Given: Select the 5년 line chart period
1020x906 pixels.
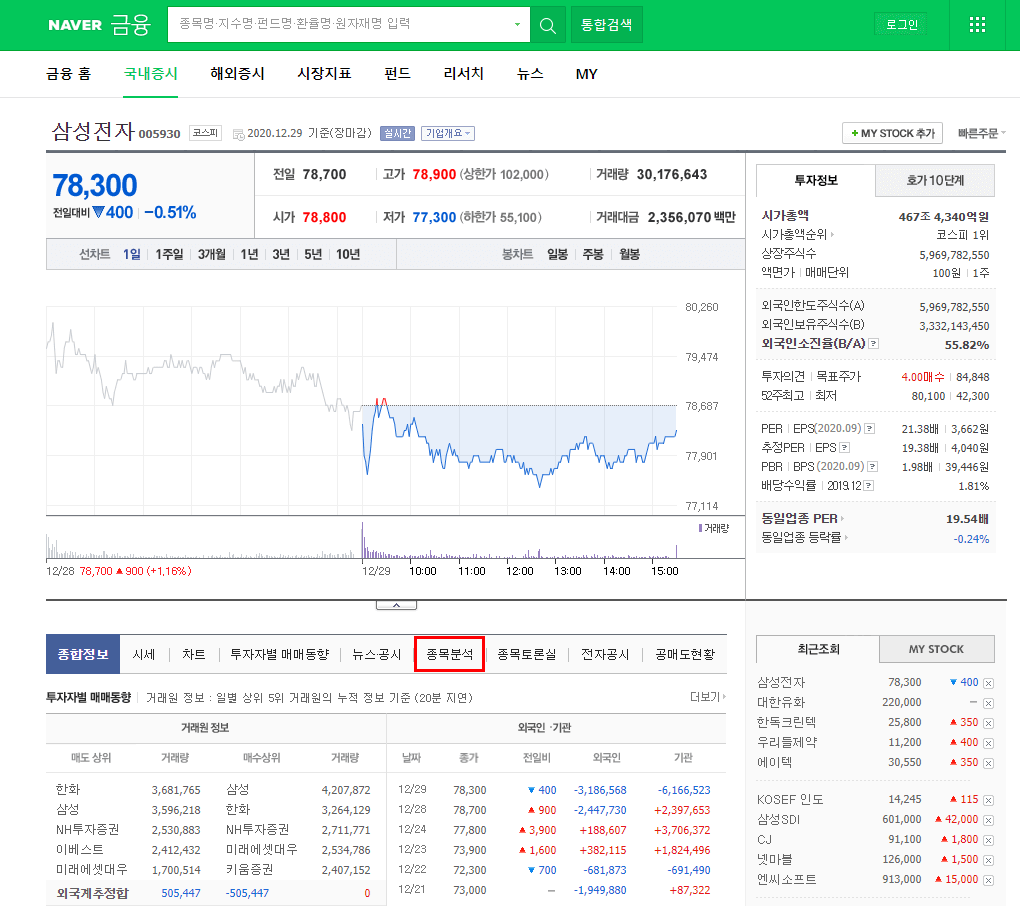Looking at the screenshot, I should click(x=313, y=254).
